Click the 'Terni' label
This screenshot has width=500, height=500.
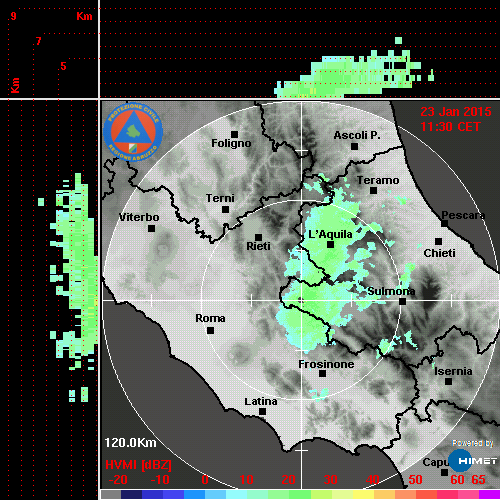coord(220,198)
